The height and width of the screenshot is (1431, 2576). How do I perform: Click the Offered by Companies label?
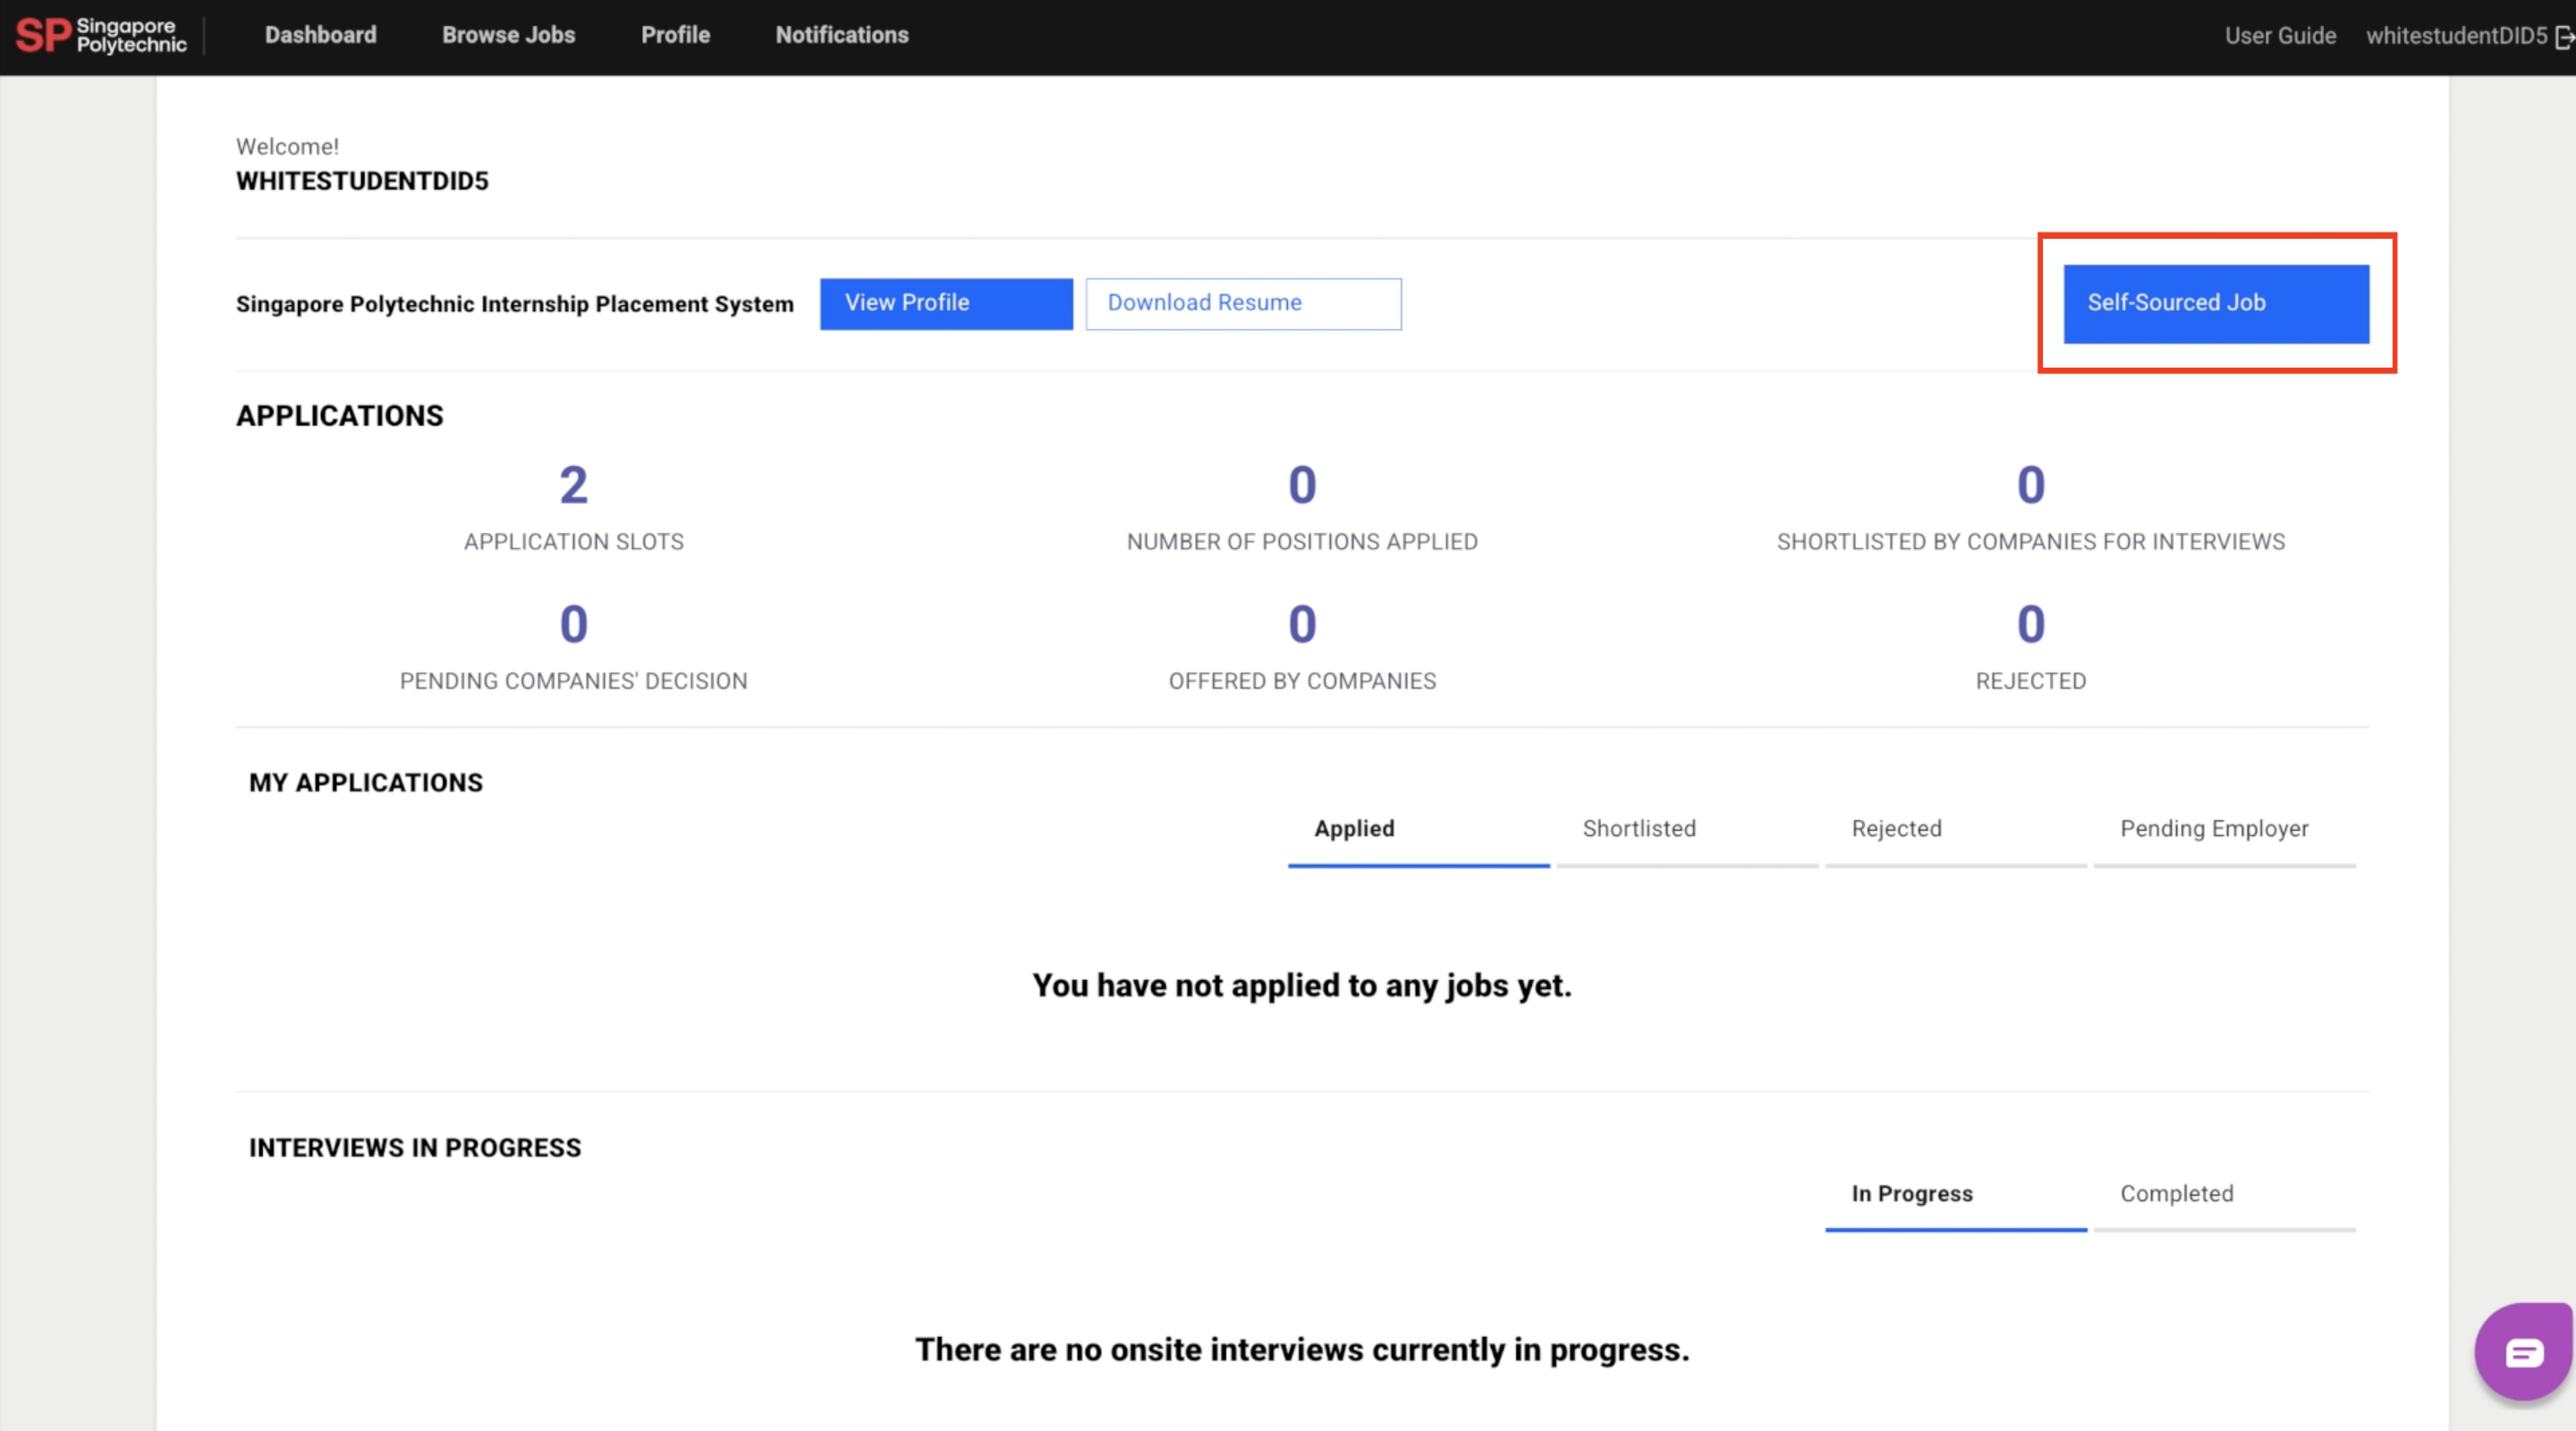pyautogui.click(x=1302, y=681)
